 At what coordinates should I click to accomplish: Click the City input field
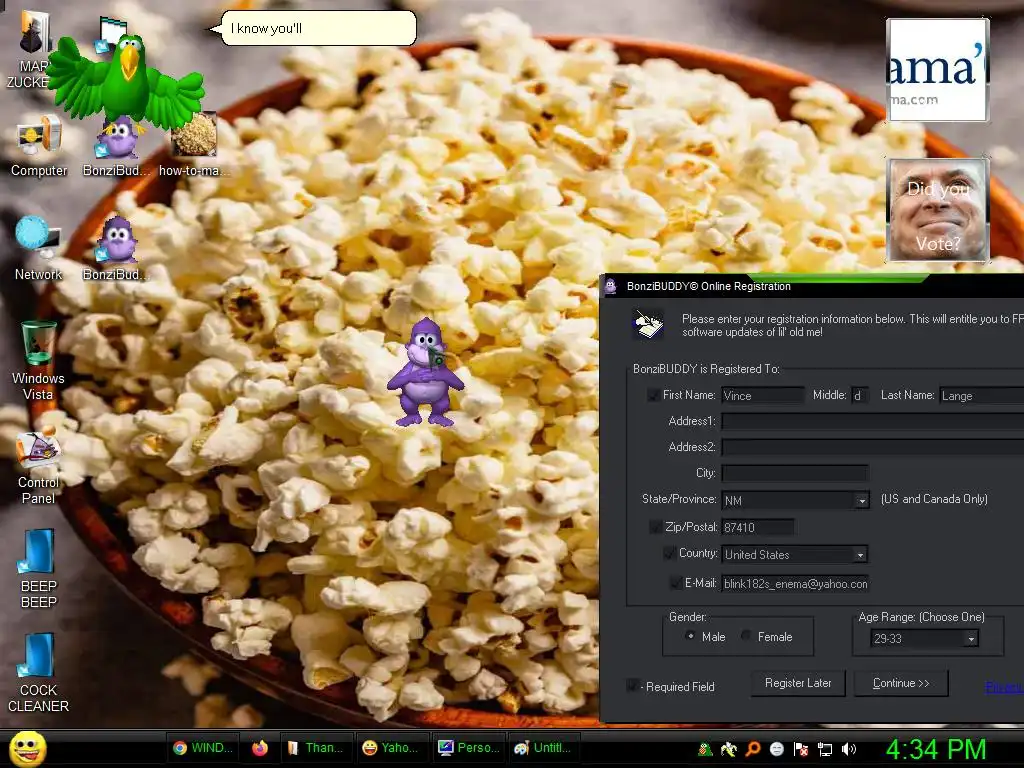[x=795, y=473]
